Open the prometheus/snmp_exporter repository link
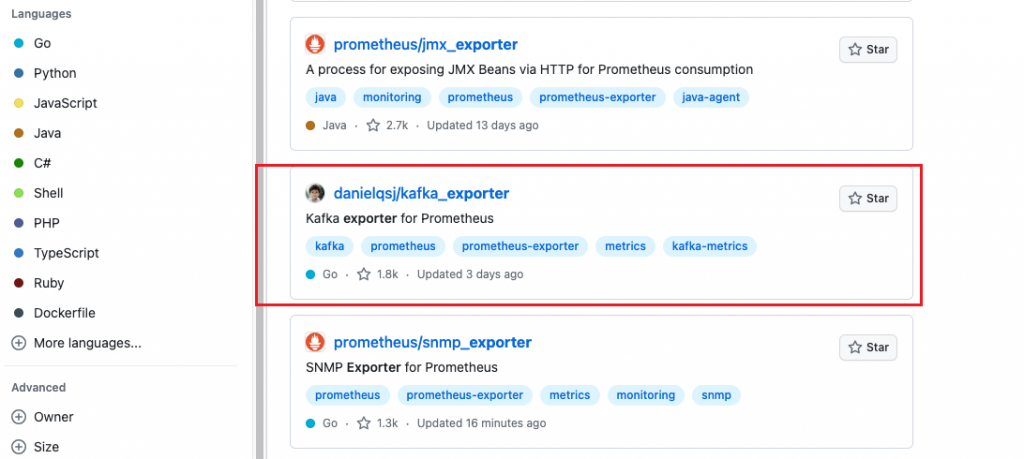 [x=432, y=342]
